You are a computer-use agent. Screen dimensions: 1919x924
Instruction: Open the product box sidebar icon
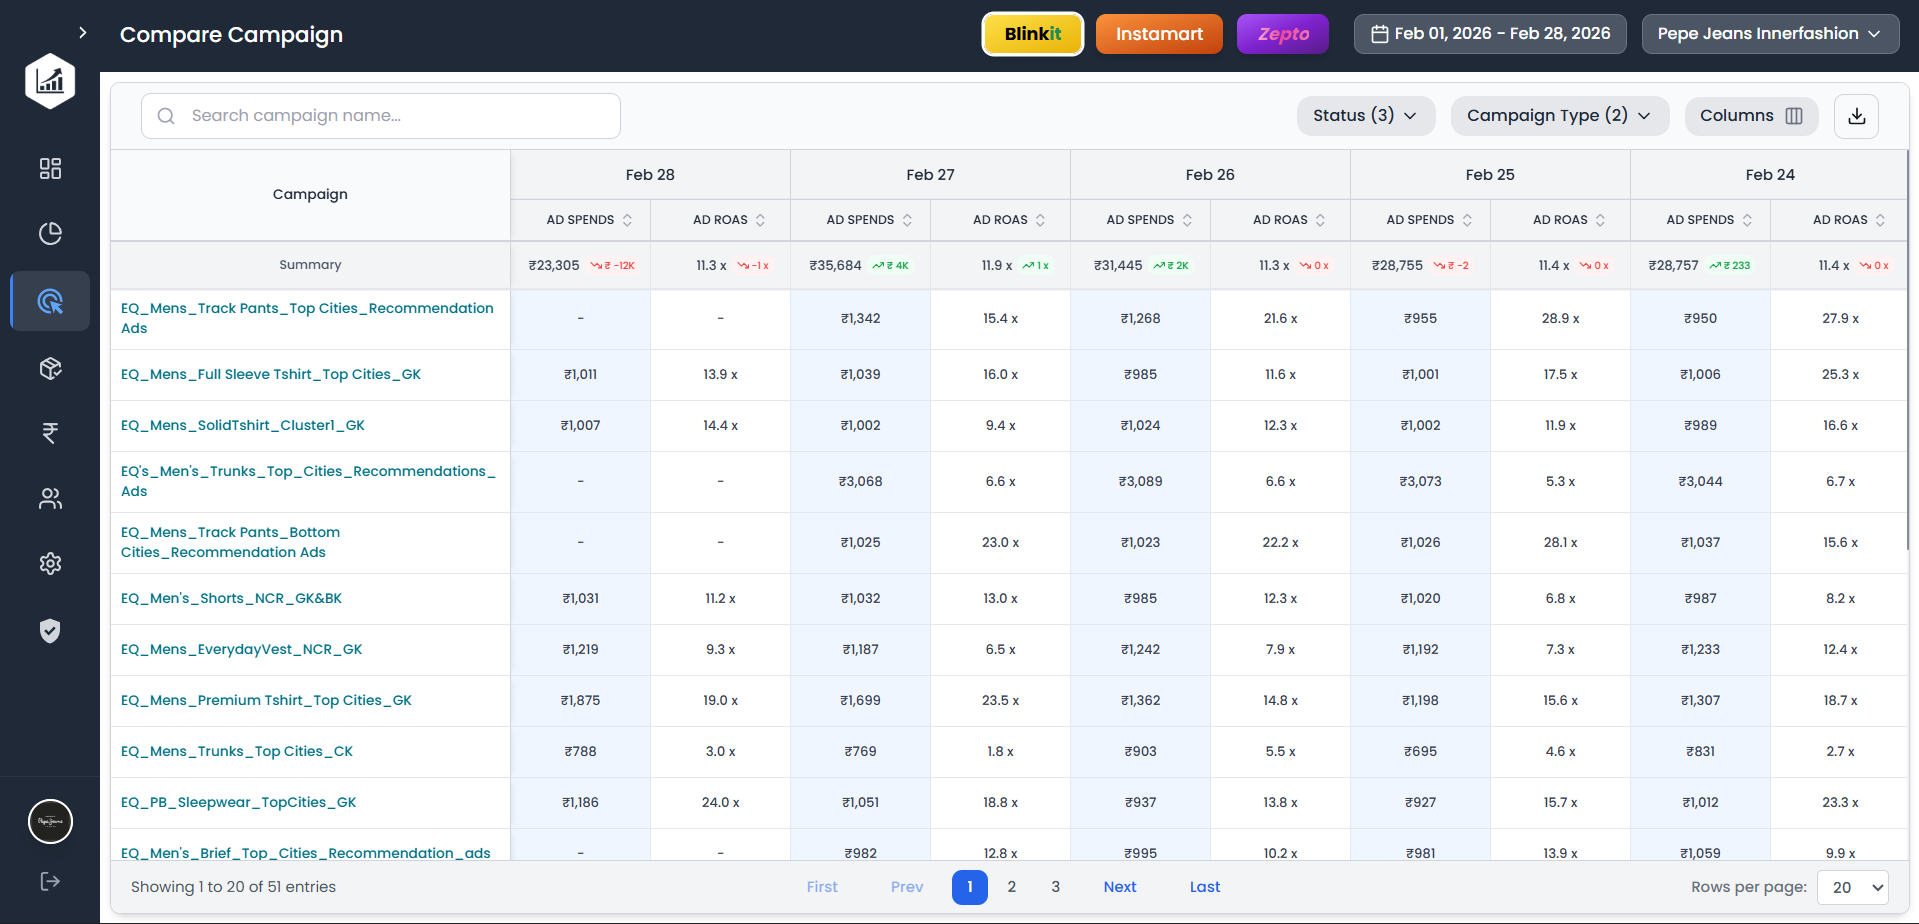[x=50, y=368]
